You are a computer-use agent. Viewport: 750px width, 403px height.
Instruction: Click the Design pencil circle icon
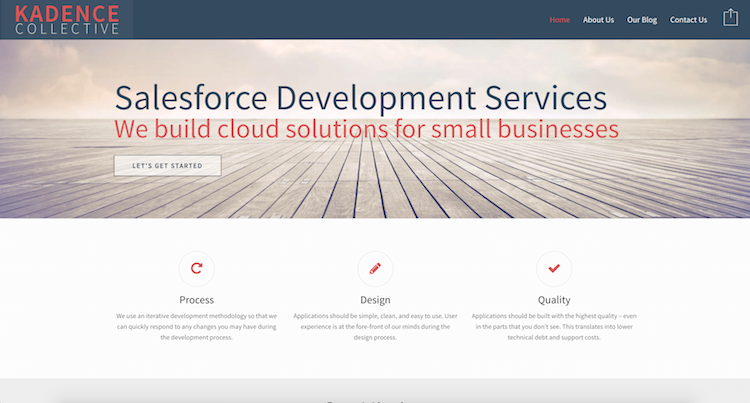(x=375, y=269)
